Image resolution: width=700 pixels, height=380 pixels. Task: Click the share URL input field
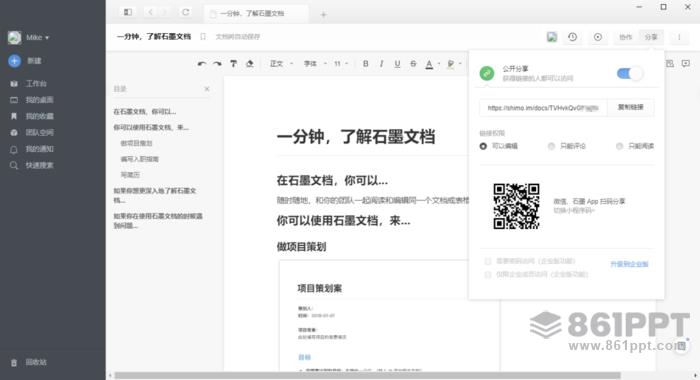coord(543,108)
